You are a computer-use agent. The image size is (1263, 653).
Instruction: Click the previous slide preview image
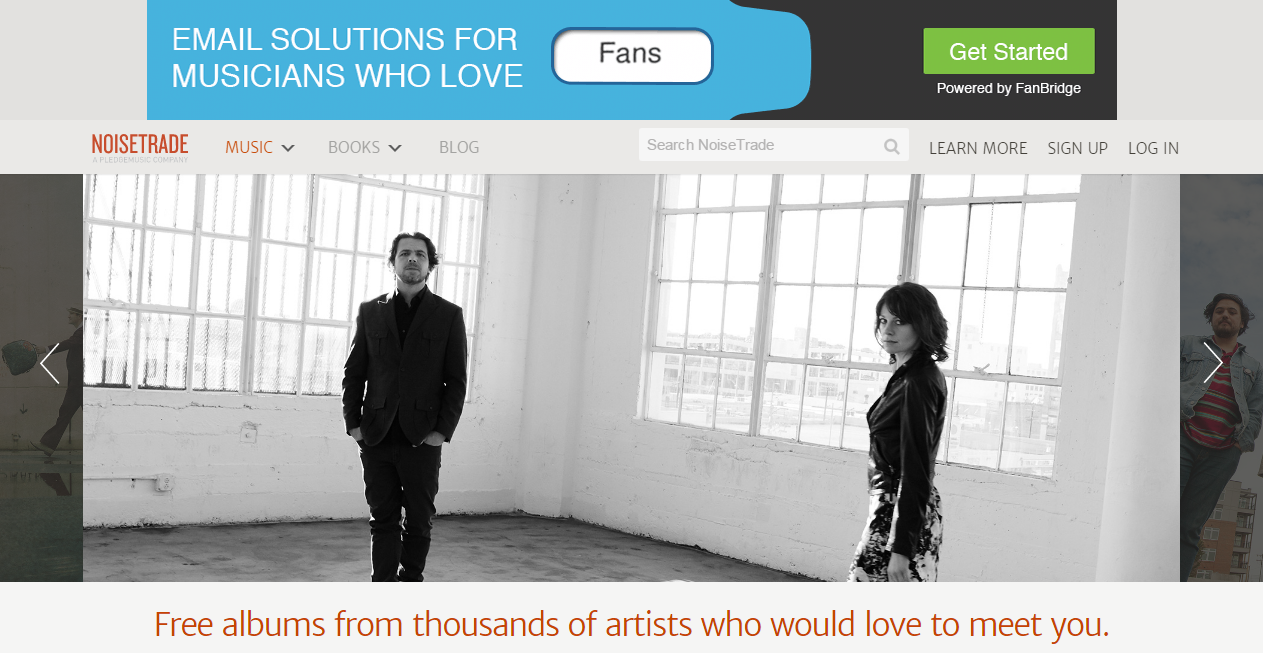click(41, 378)
